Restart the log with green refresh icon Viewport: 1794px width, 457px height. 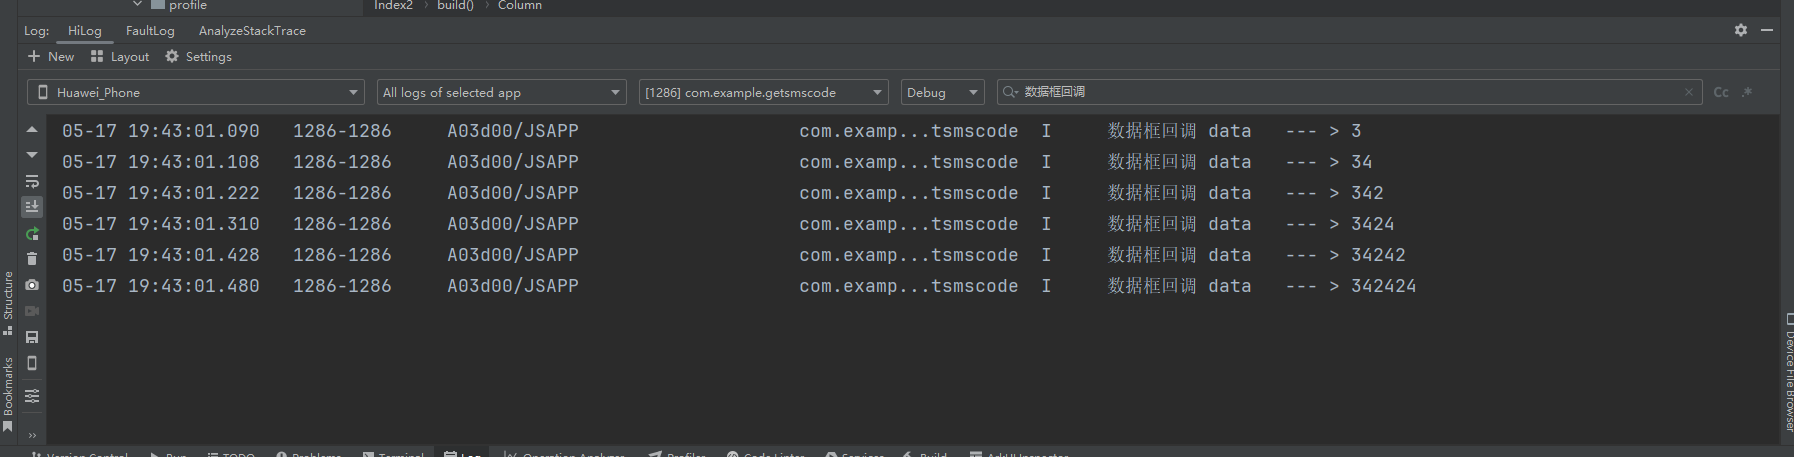[32, 233]
